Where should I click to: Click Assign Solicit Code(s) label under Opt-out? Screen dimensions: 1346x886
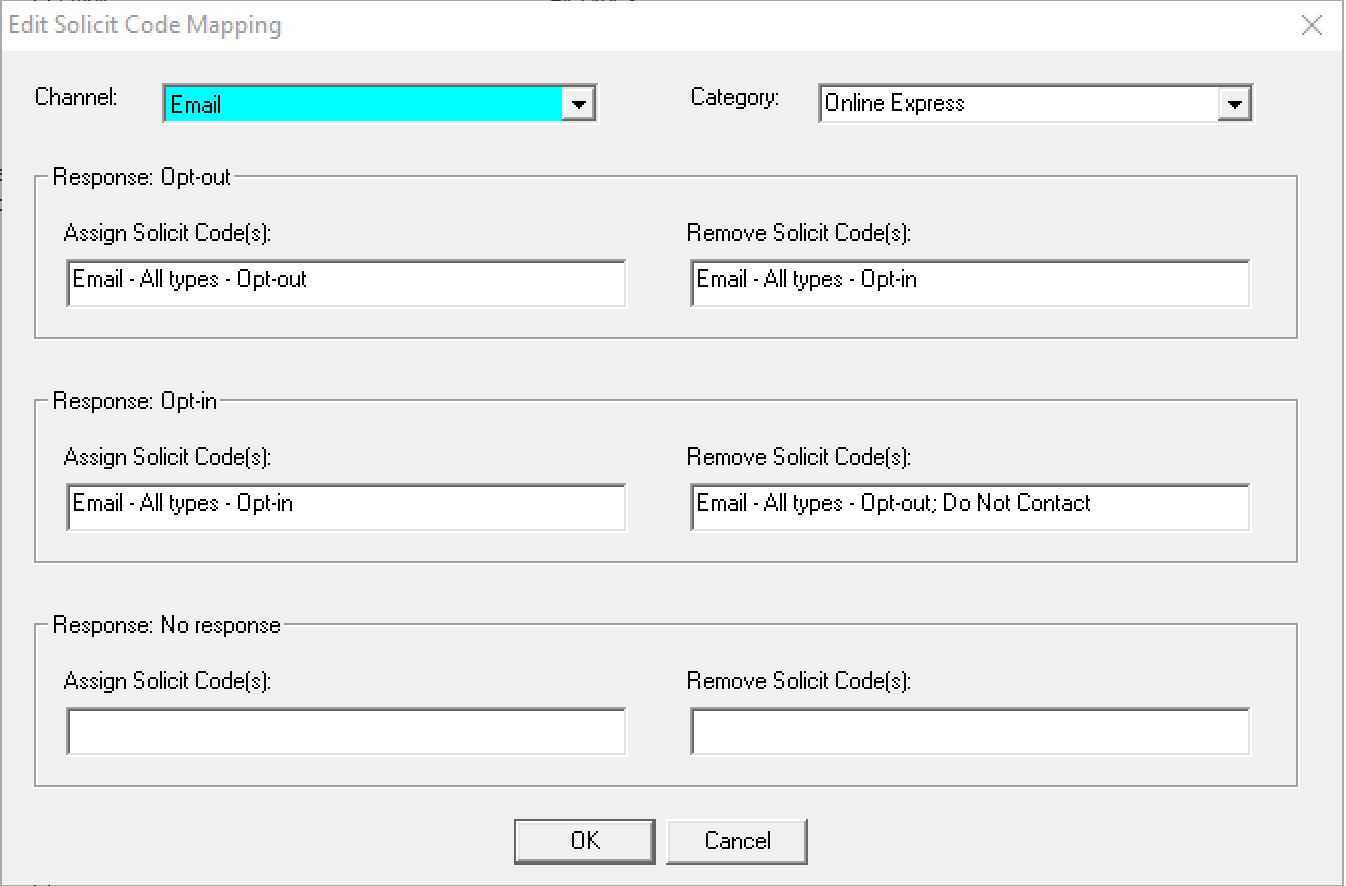pos(168,233)
